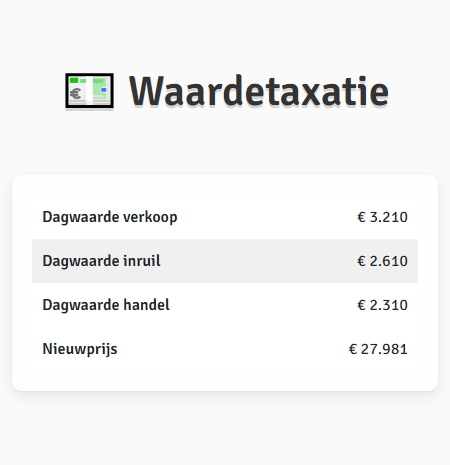
Task: Click the euro sign before 2.310
Action: tap(361, 305)
